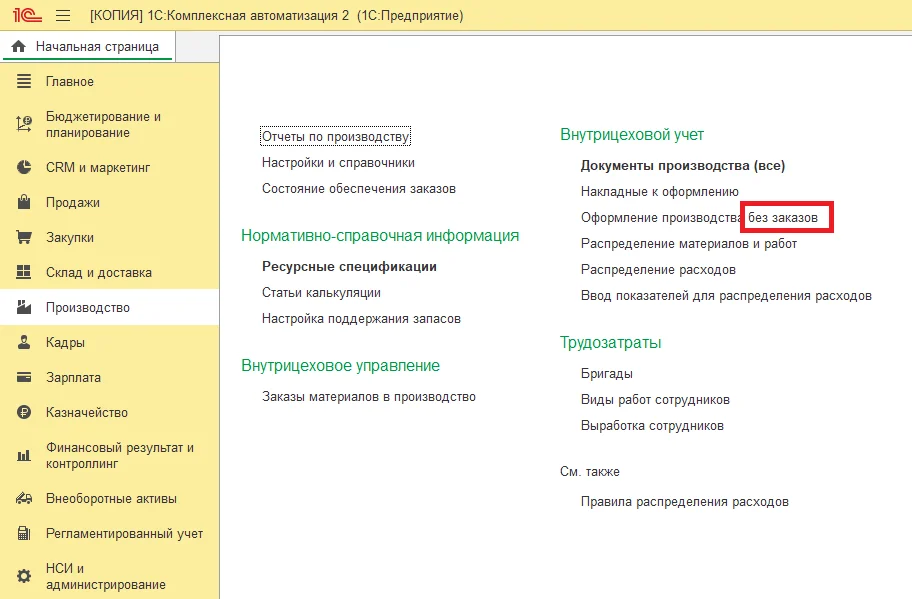Click the Трудозатраты heading
Viewport: 912px width, 599px height.
pyautogui.click(x=610, y=343)
